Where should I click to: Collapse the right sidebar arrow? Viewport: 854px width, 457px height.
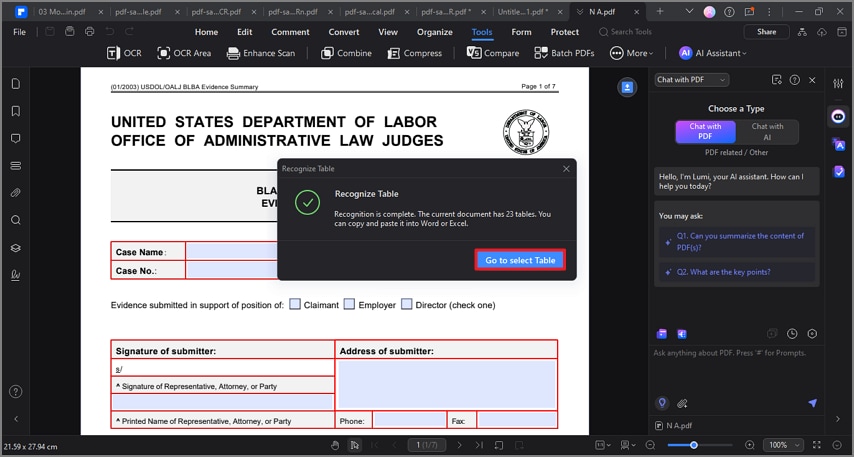coord(838,419)
